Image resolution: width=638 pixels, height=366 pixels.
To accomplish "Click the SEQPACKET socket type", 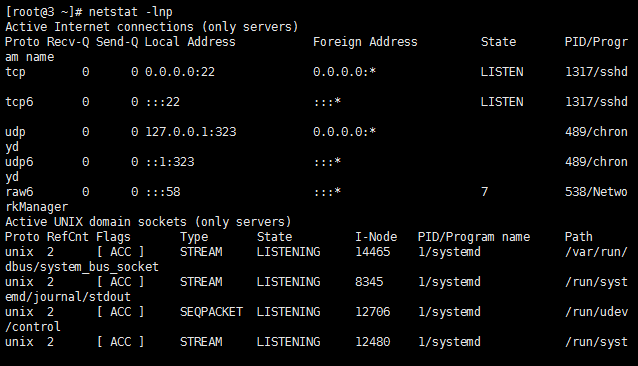I will pos(211,312).
